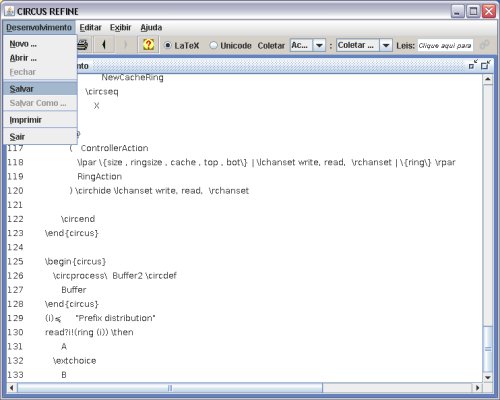Click line number 133

click(15, 375)
